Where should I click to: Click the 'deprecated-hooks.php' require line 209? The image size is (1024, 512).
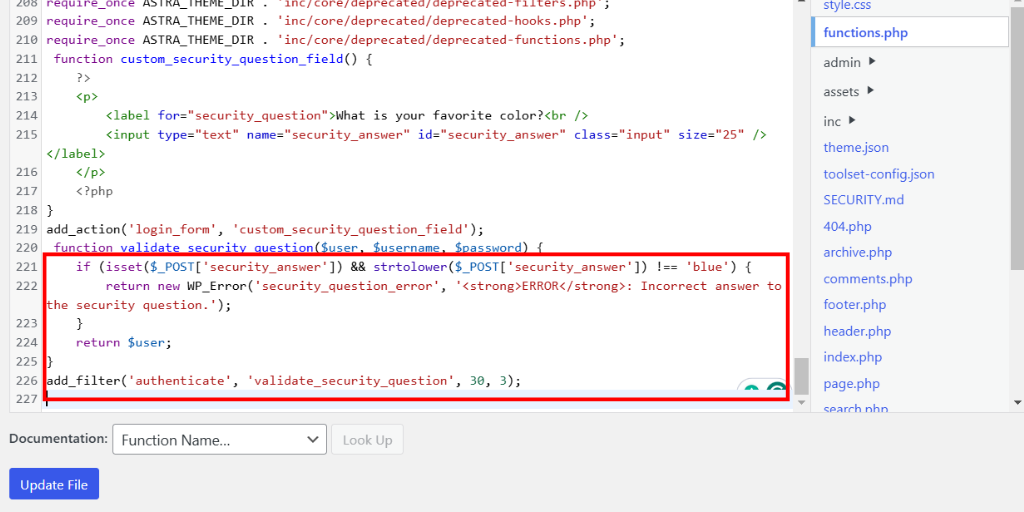[321, 21]
